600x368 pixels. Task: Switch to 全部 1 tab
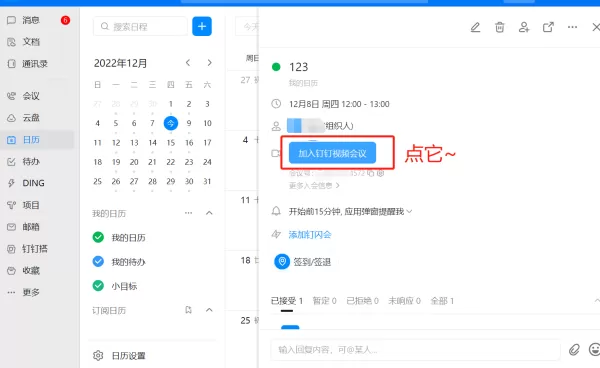442,301
